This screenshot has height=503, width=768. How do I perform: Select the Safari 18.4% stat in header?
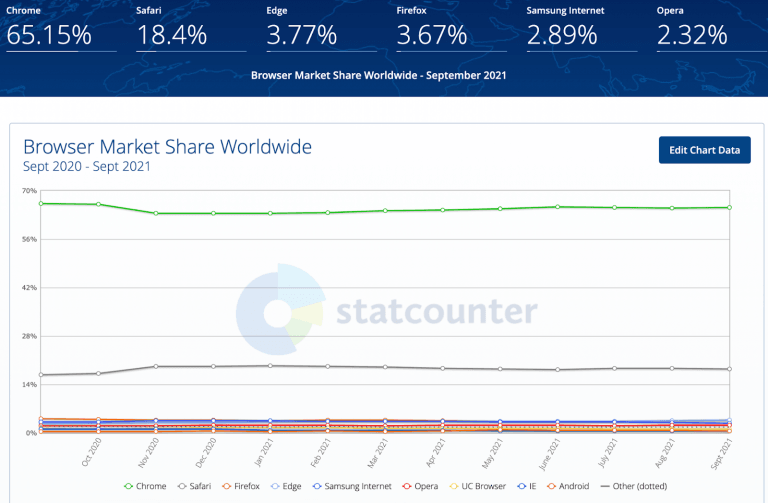tap(172, 30)
